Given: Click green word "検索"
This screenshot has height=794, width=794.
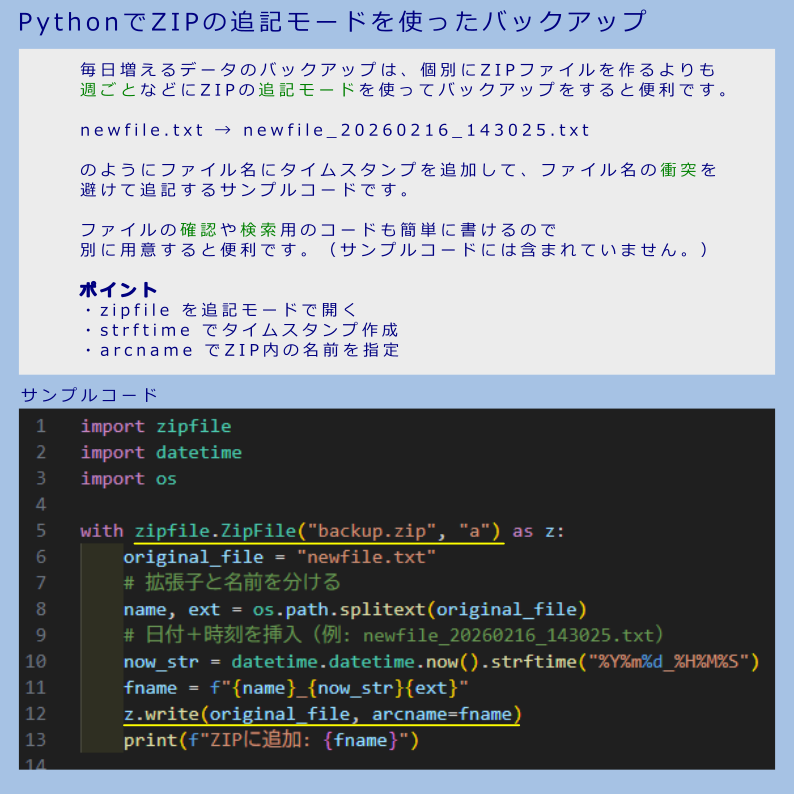Looking at the screenshot, I should pos(258,230).
